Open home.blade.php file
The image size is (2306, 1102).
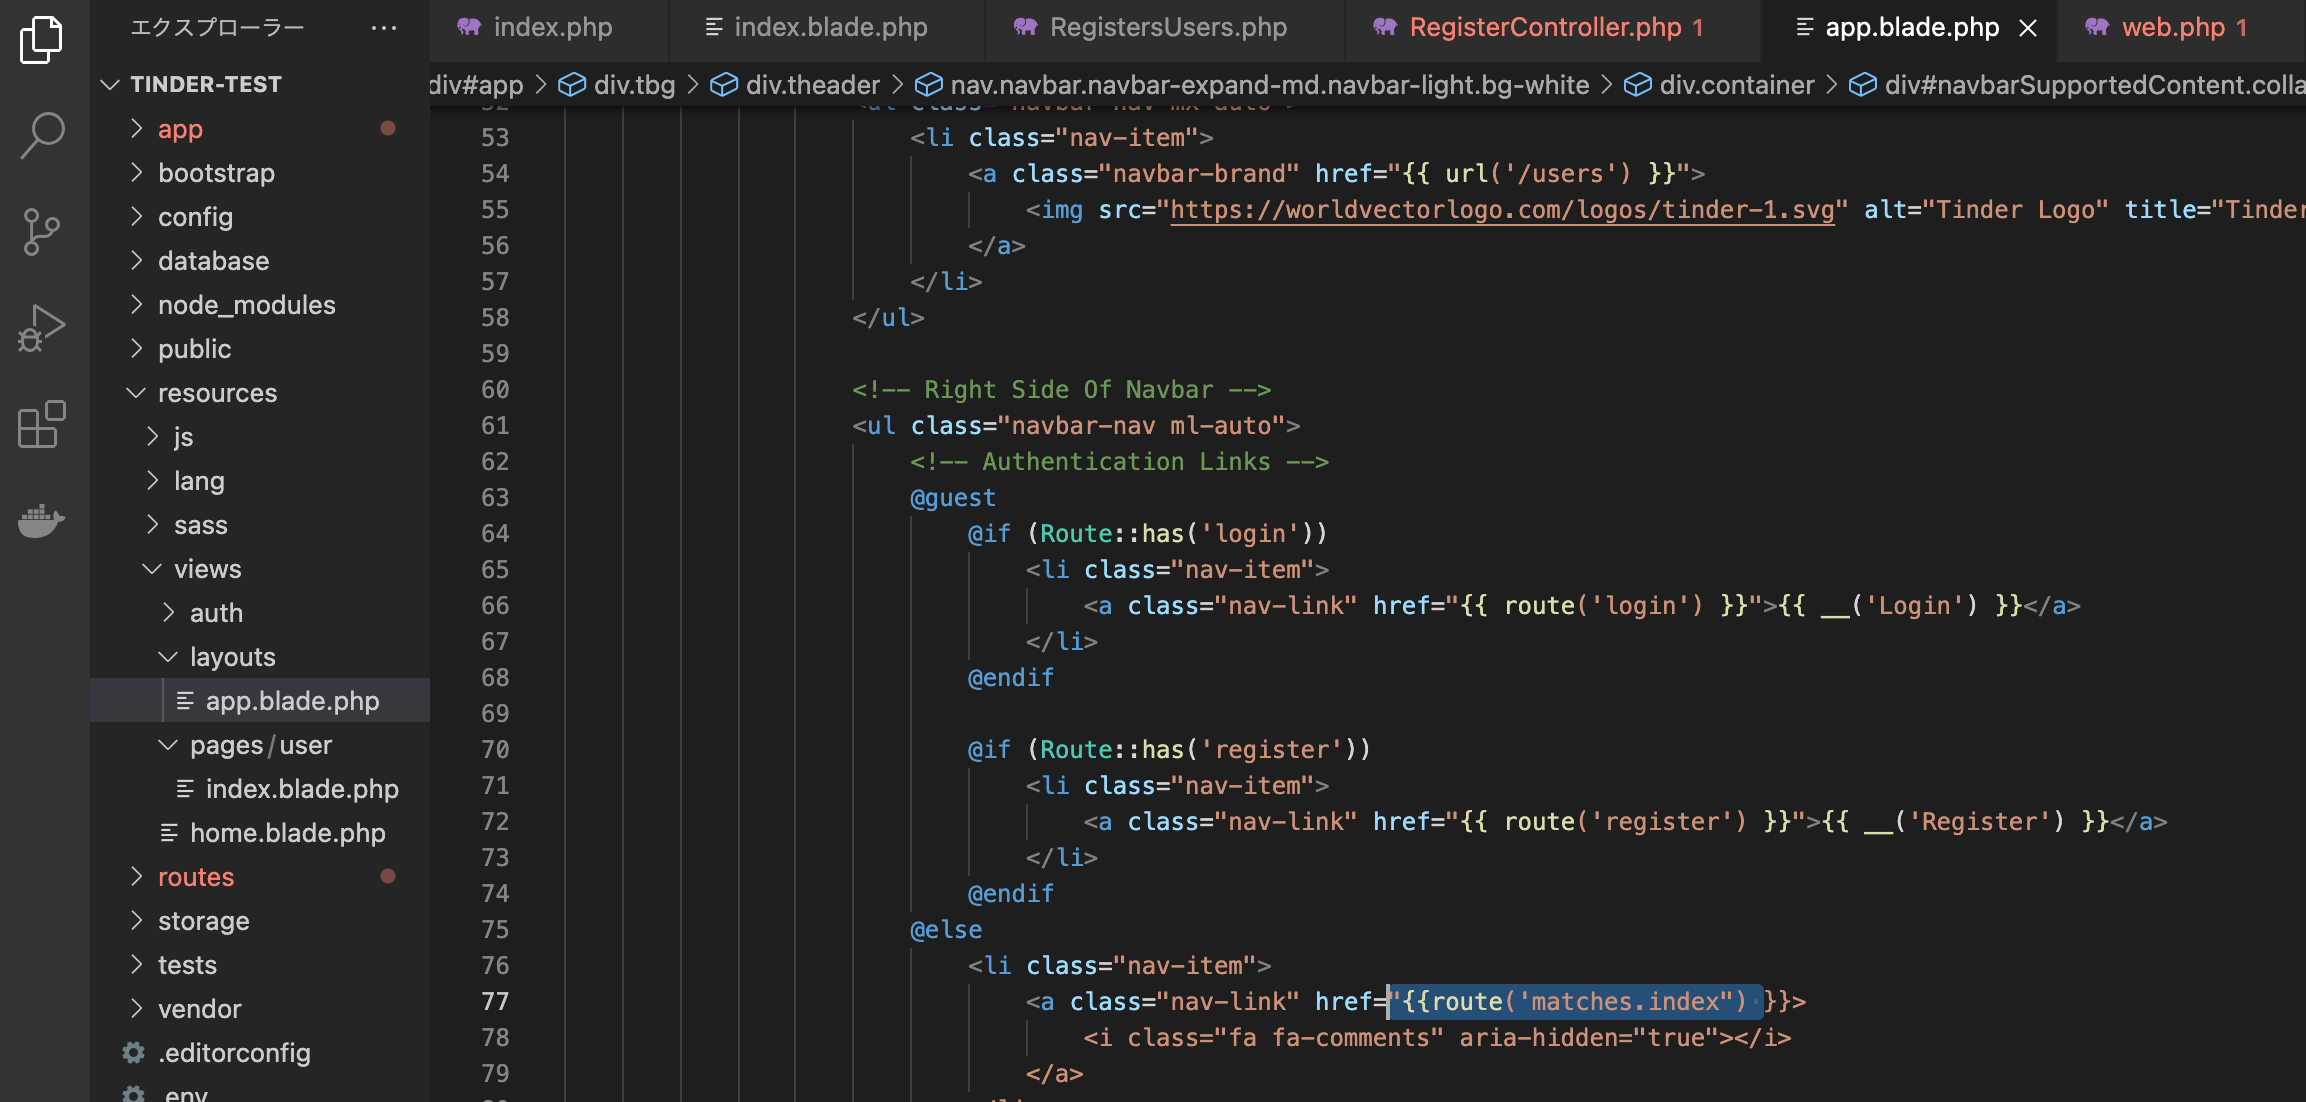click(x=288, y=832)
